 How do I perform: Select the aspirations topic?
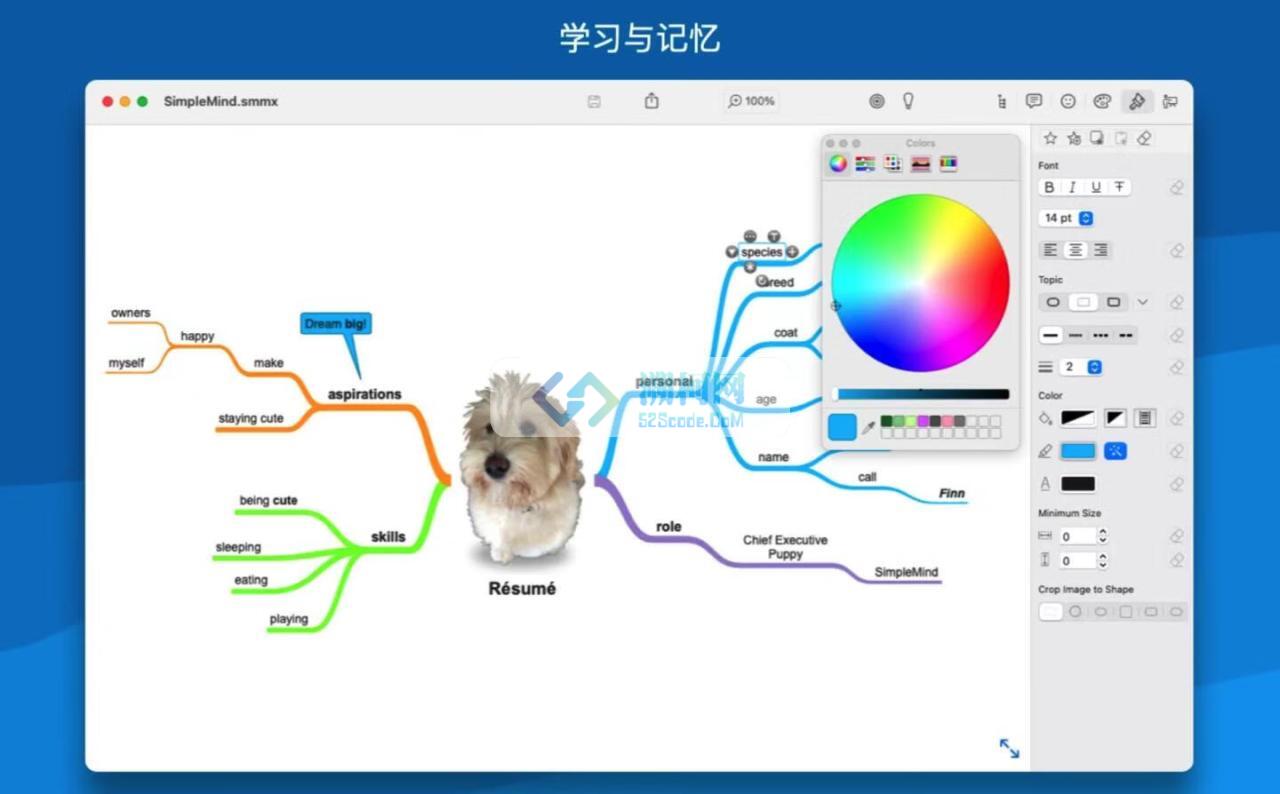(364, 394)
